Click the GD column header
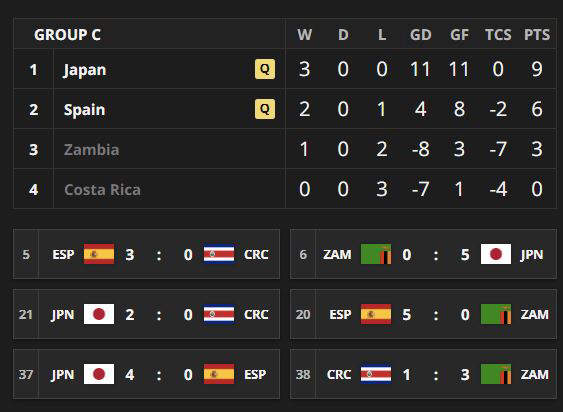This screenshot has height=412, width=563. [x=421, y=35]
